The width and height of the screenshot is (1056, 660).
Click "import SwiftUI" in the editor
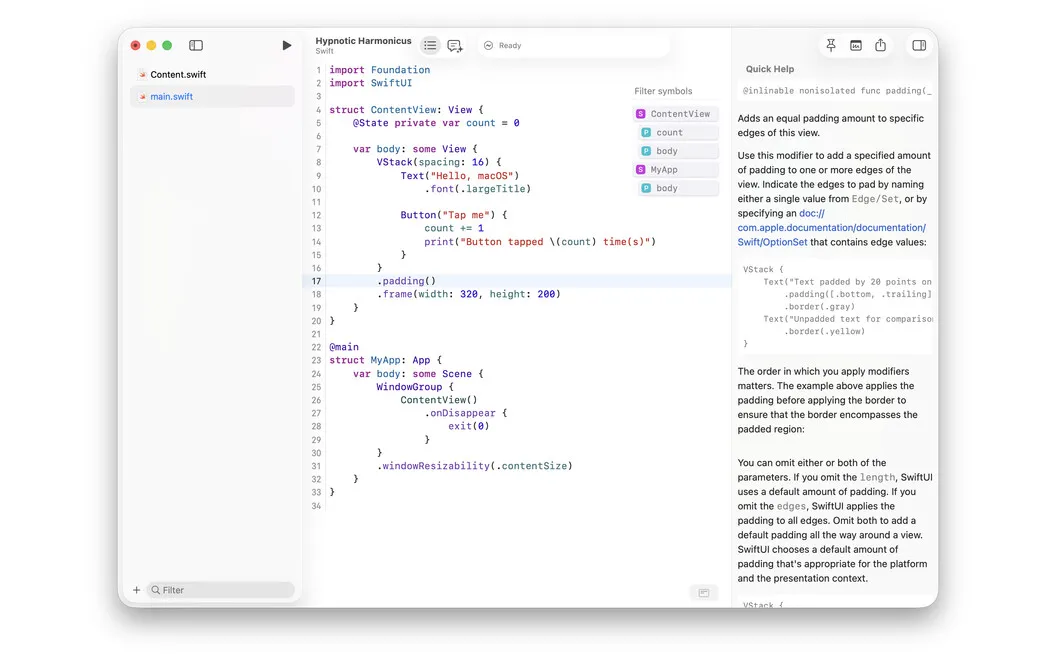370,83
